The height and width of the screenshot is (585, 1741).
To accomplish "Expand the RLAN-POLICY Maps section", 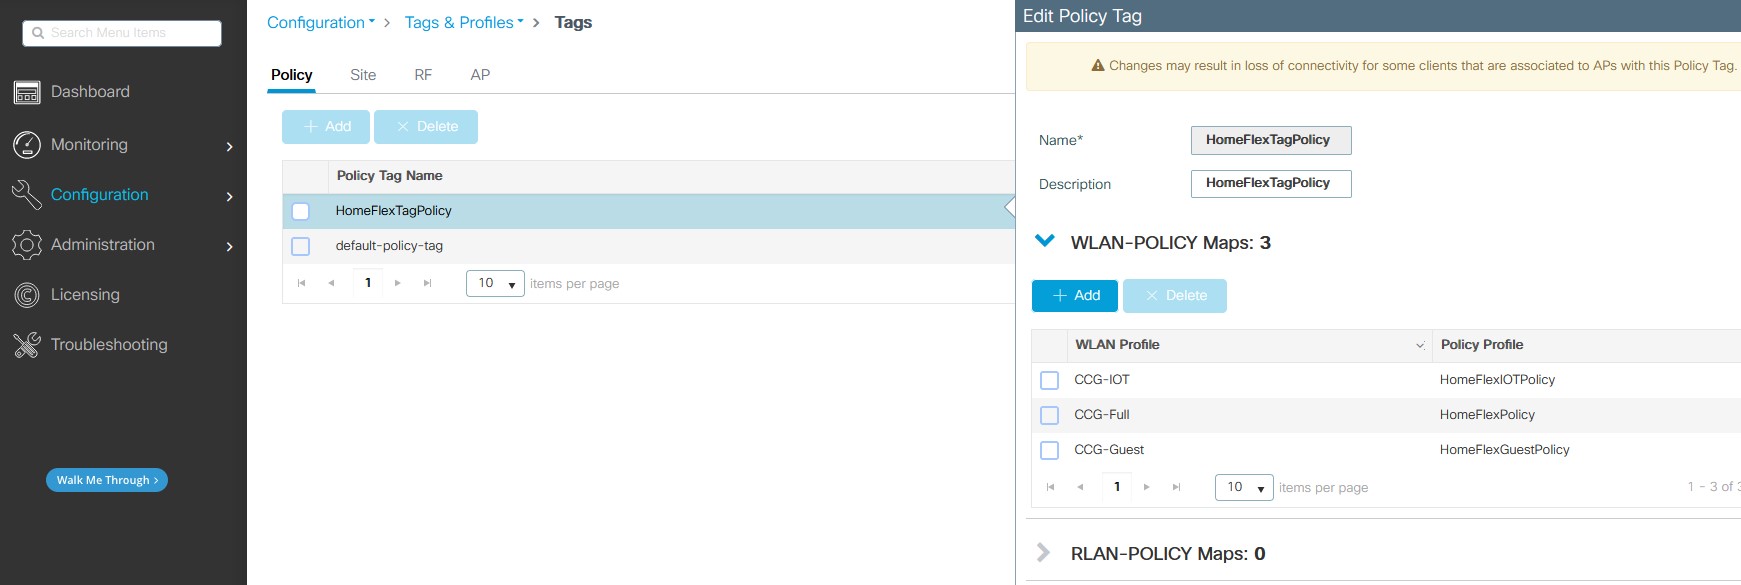I will (1044, 553).
